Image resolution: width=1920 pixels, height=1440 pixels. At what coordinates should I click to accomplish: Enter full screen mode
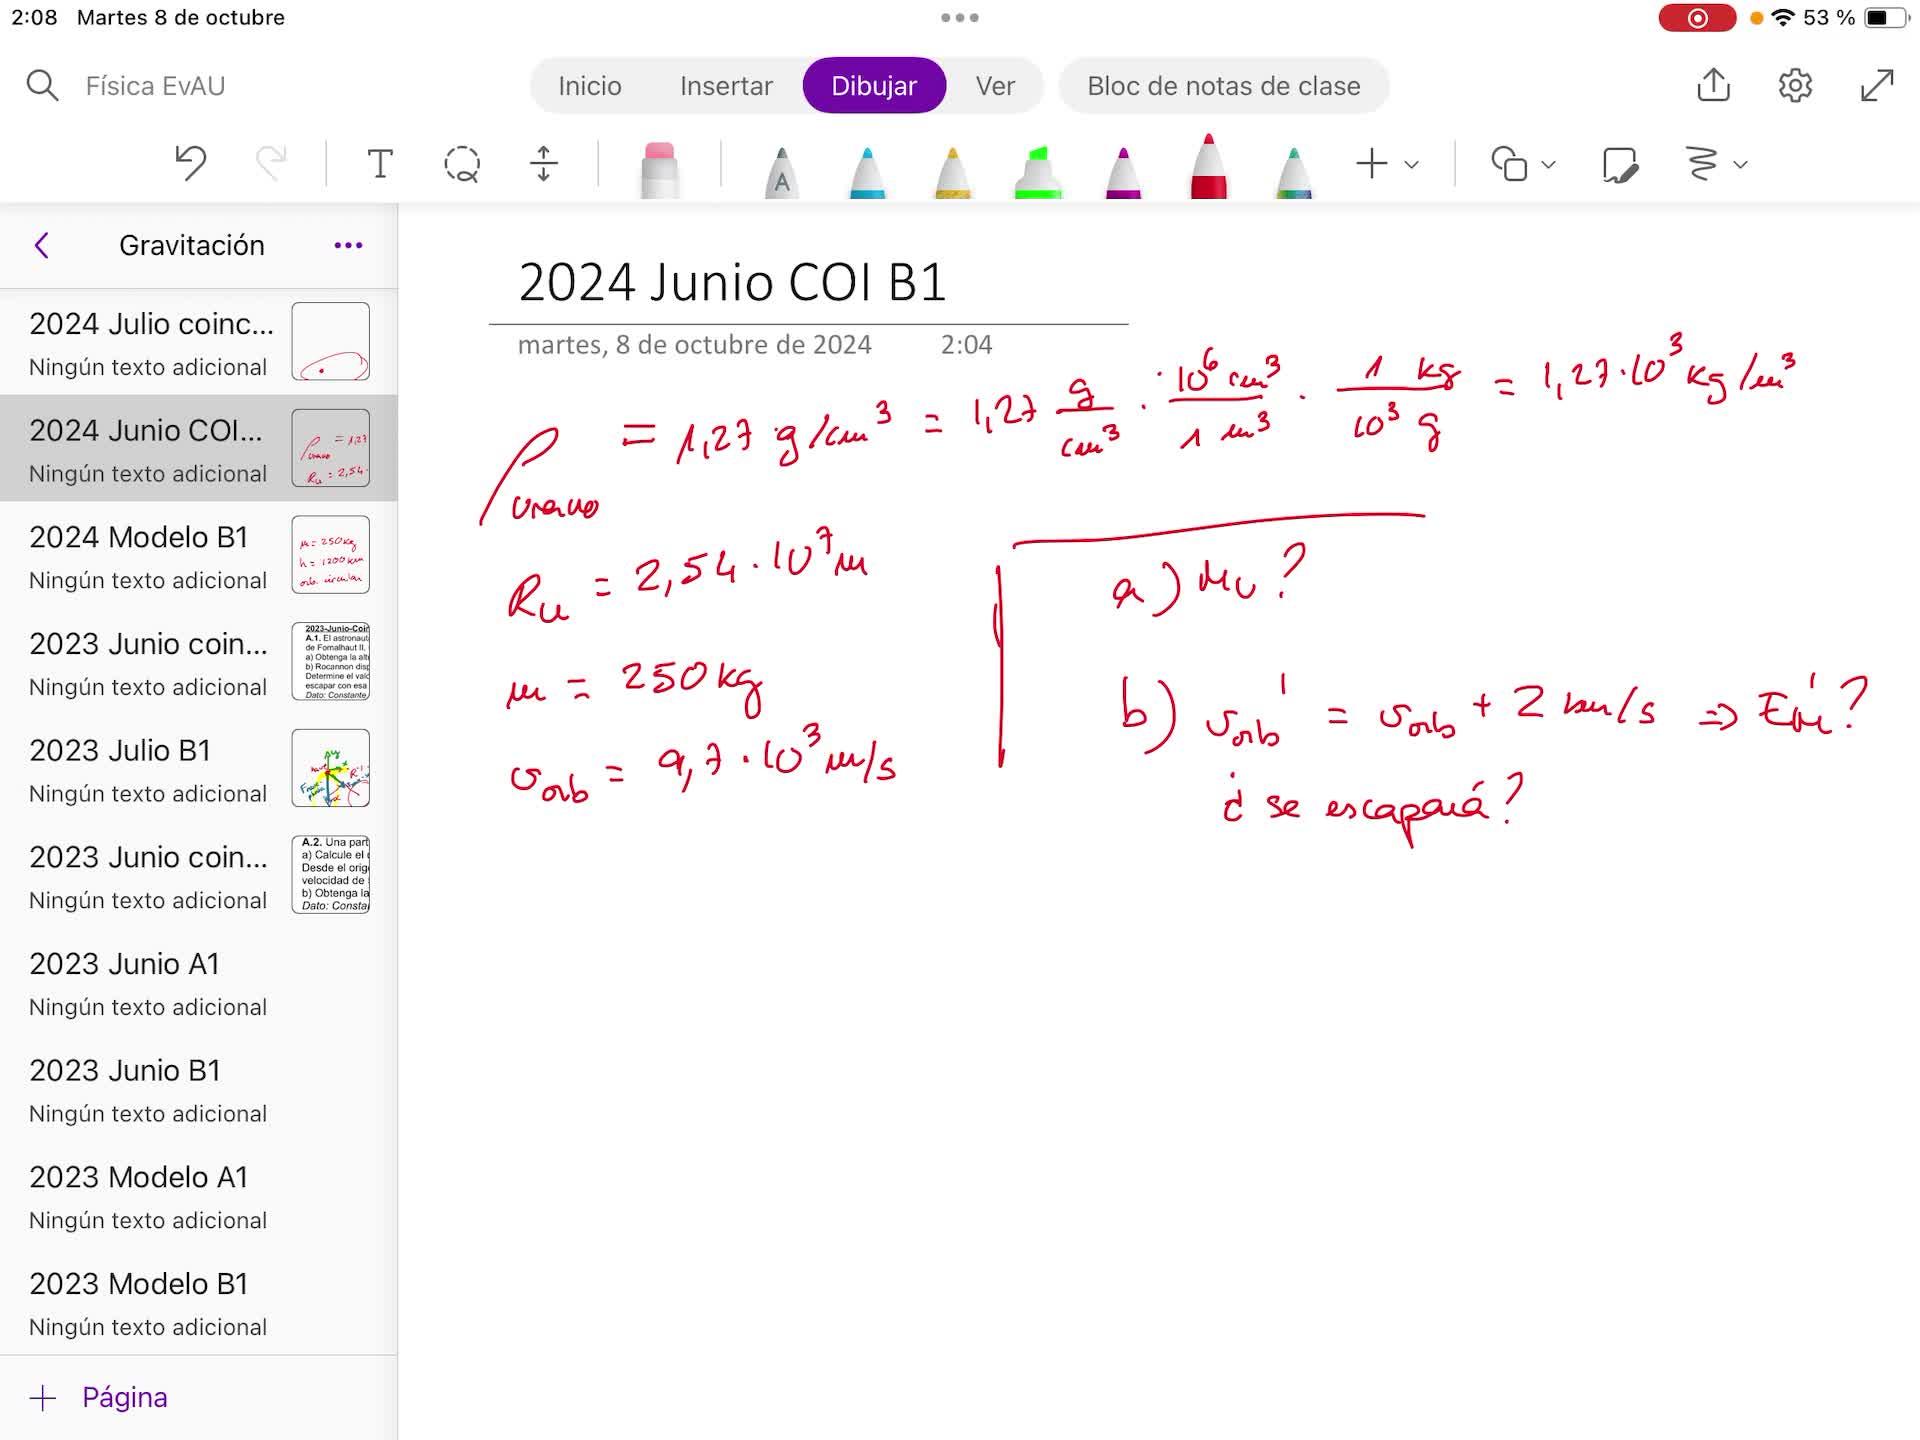click(1877, 85)
